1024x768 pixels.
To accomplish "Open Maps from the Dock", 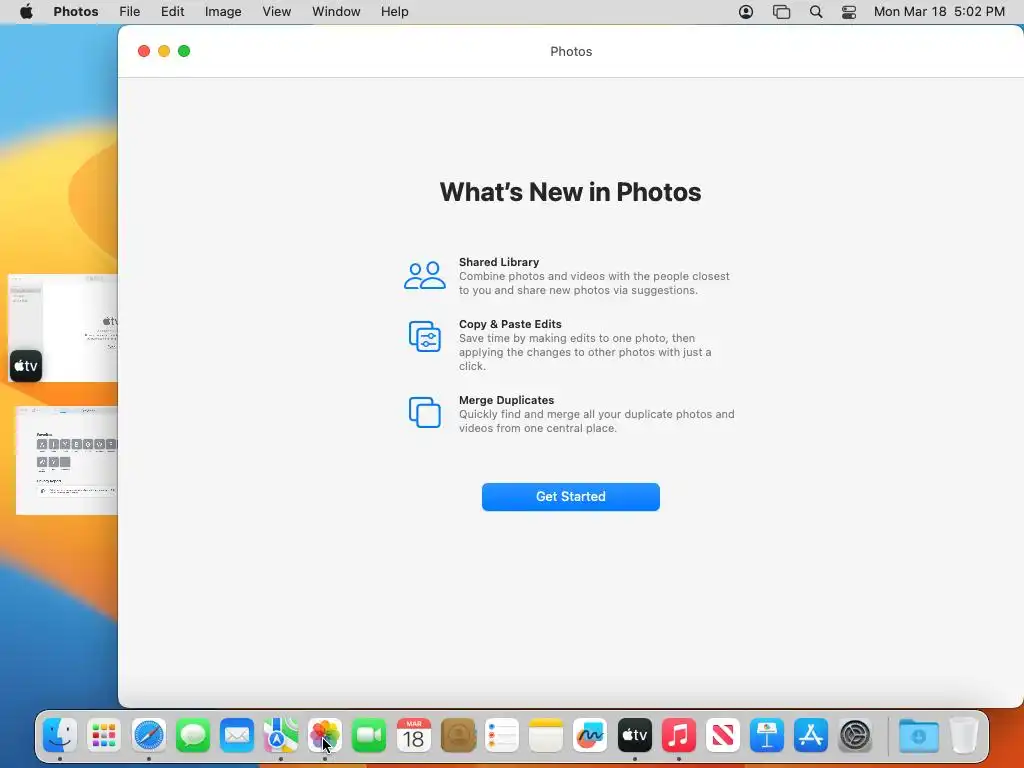I will point(281,736).
